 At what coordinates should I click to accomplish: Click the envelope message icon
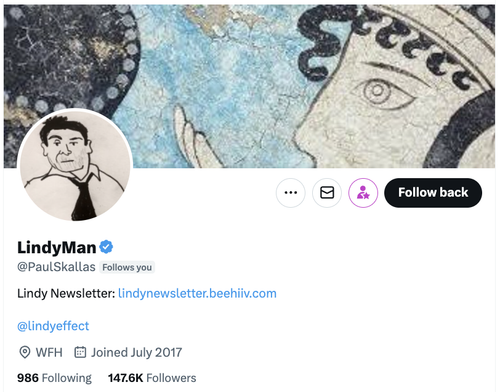(x=327, y=193)
